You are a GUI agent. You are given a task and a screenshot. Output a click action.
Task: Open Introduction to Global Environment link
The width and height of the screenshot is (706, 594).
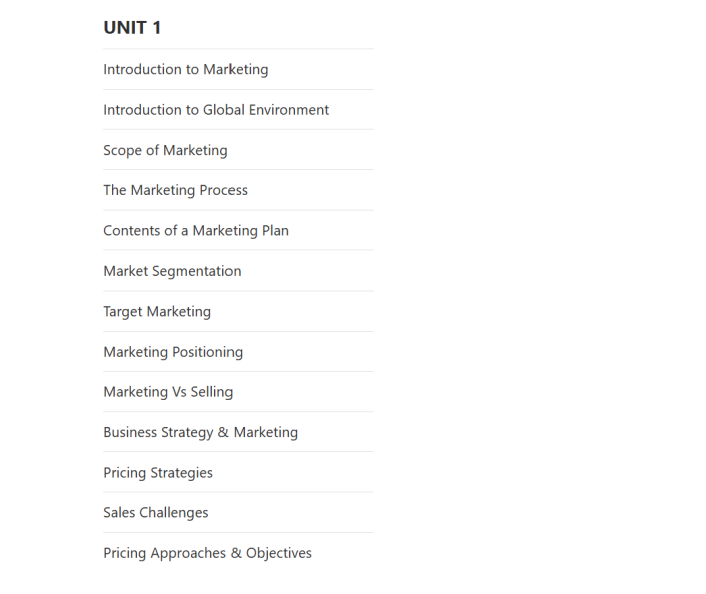pos(216,110)
